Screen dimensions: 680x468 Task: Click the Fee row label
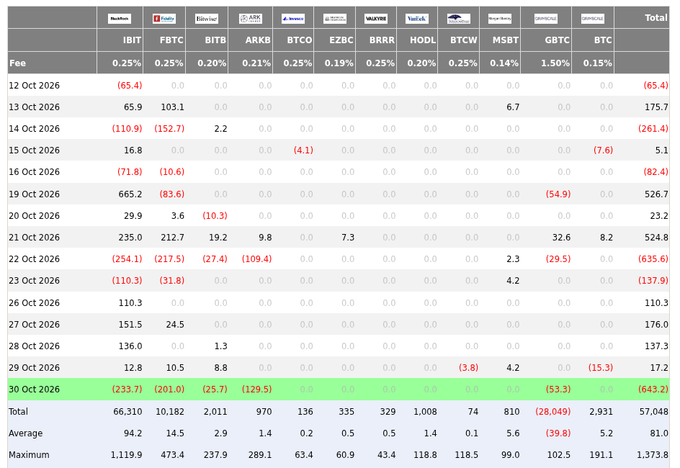pyautogui.click(x=17, y=63)
